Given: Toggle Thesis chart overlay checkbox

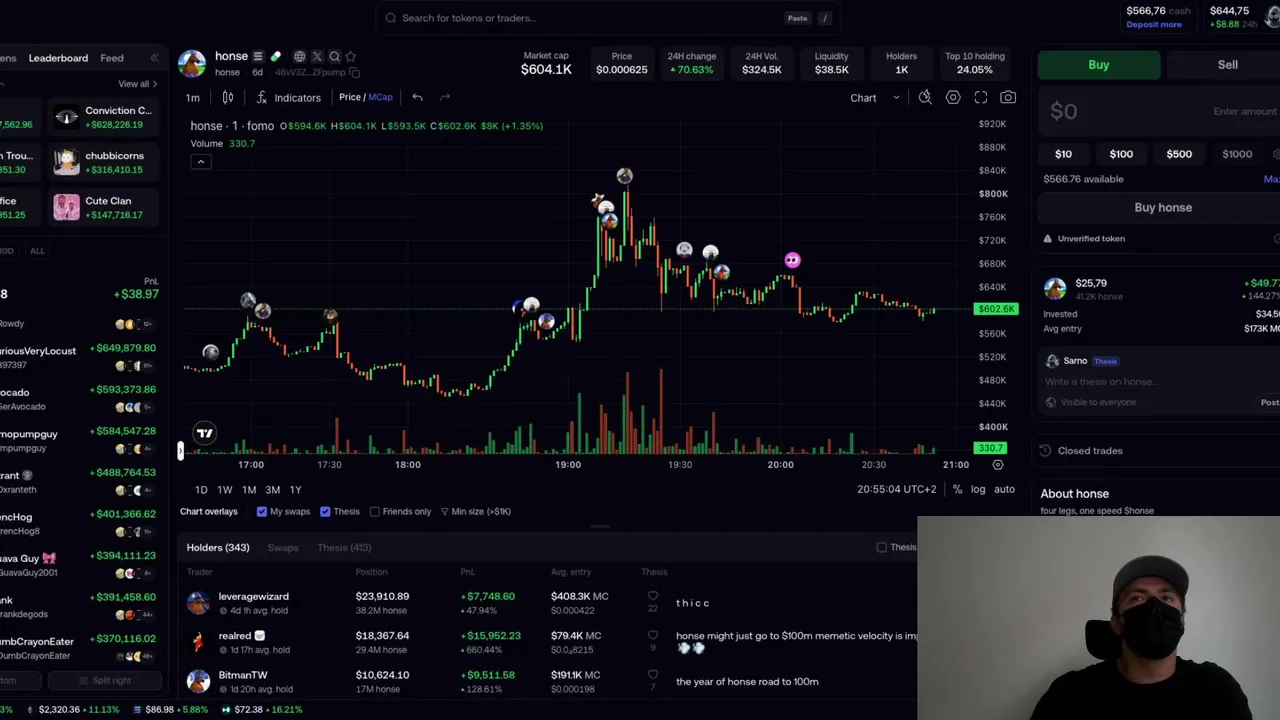Looking at the screenshot, I should 325,512.
